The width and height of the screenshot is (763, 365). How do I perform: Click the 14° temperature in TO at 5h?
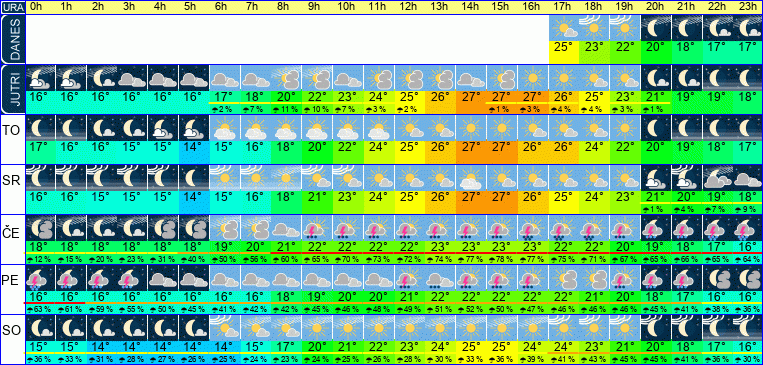pos(194,146)
